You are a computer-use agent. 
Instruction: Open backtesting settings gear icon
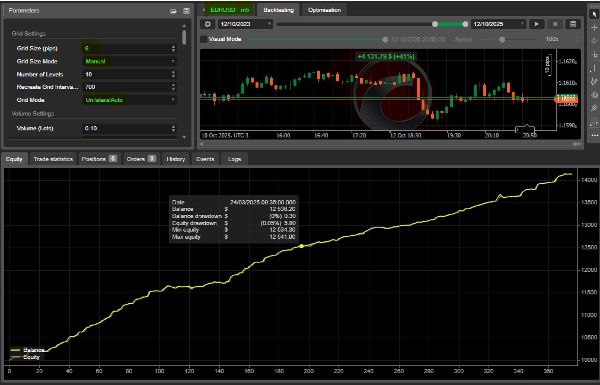pos(208,24)
